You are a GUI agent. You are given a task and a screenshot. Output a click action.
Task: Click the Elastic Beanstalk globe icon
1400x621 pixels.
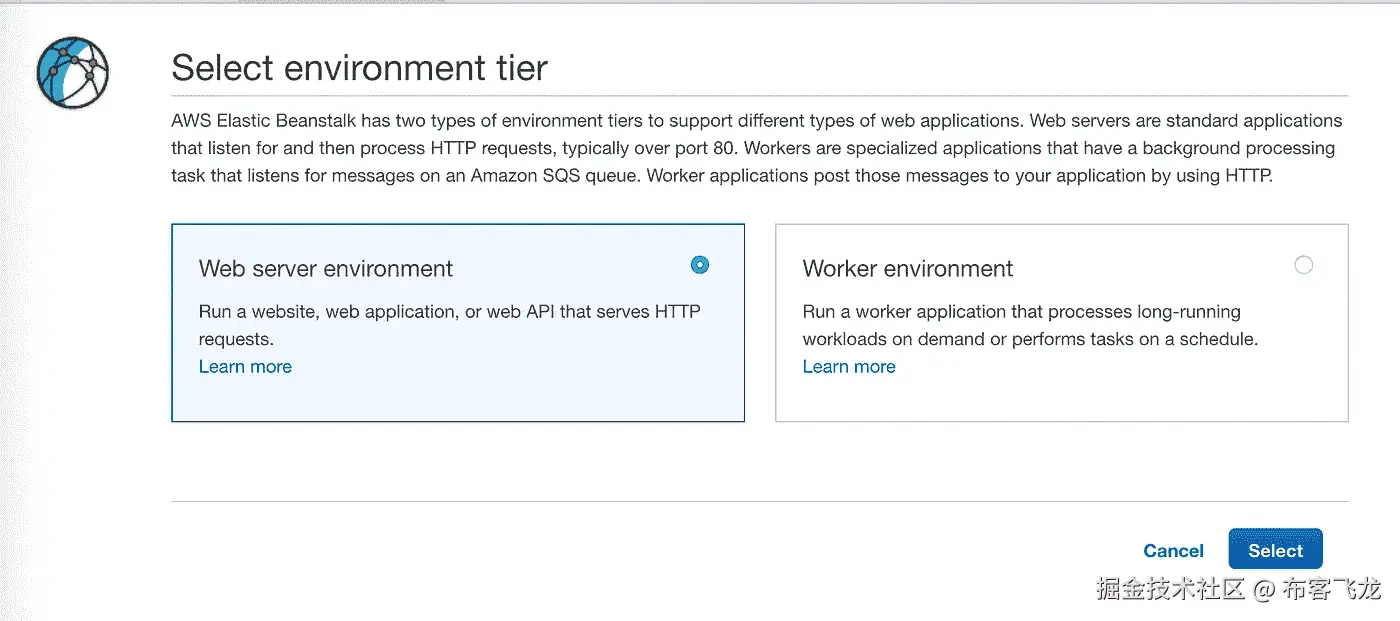tap(72, 72)
